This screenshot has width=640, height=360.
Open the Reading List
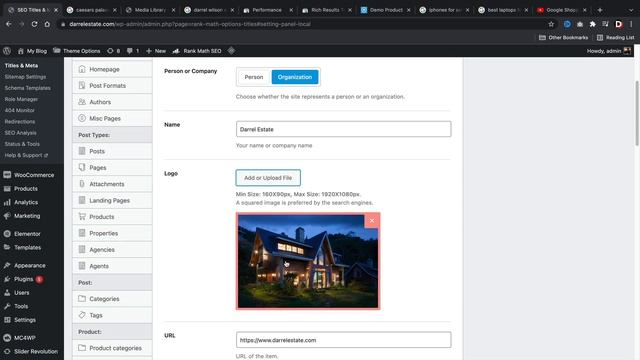pos(616,38)
